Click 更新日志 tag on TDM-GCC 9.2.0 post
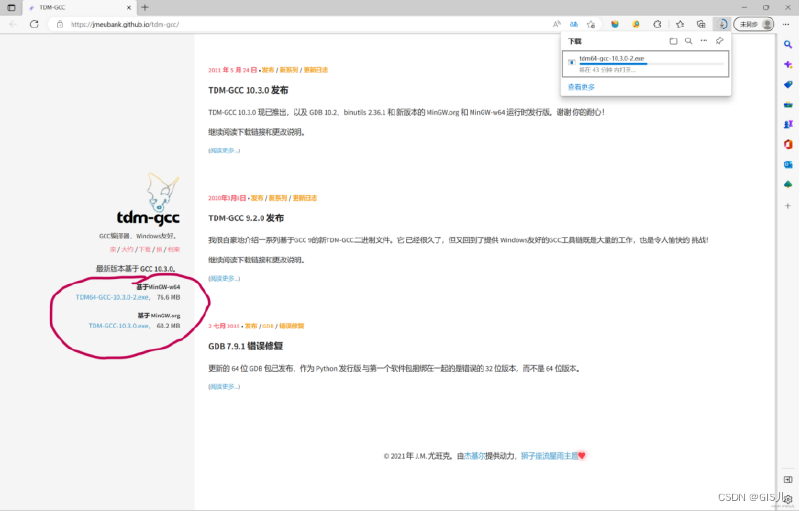This screenshot has height=511, width=800. (x=305, y=198)
